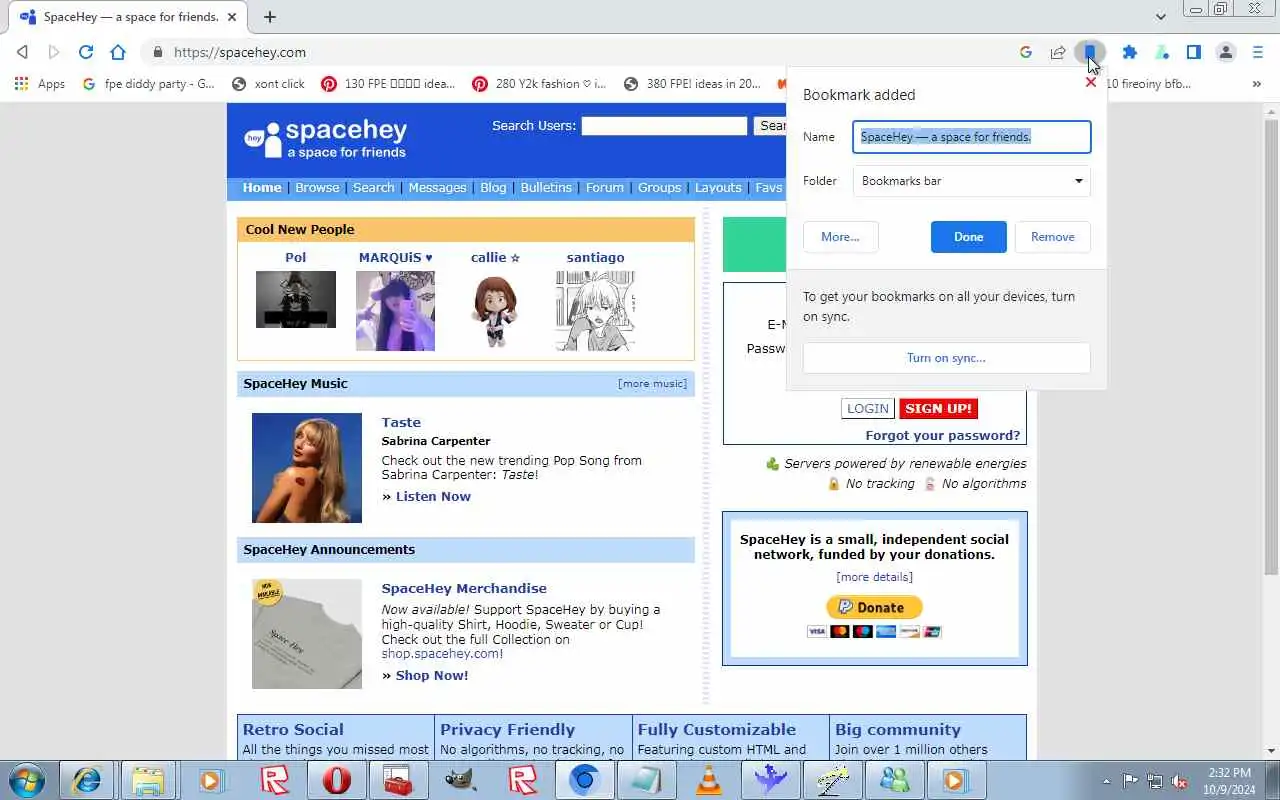Open the Apps shortcut in bookmarks bar
1280x800 pixels.
pyautogui.click(x=40, y=84)
